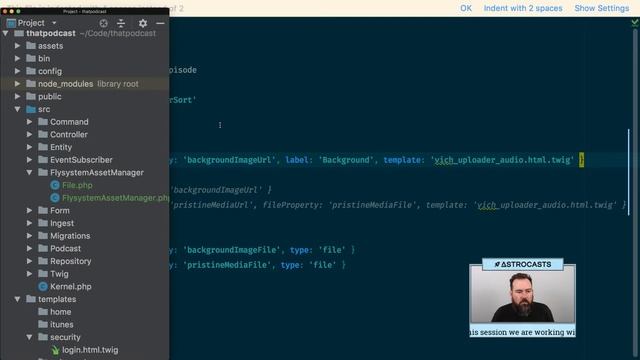Click OK in the indent notification bar
This screenshot has height=360, width=640.
[x=466, y=8]
